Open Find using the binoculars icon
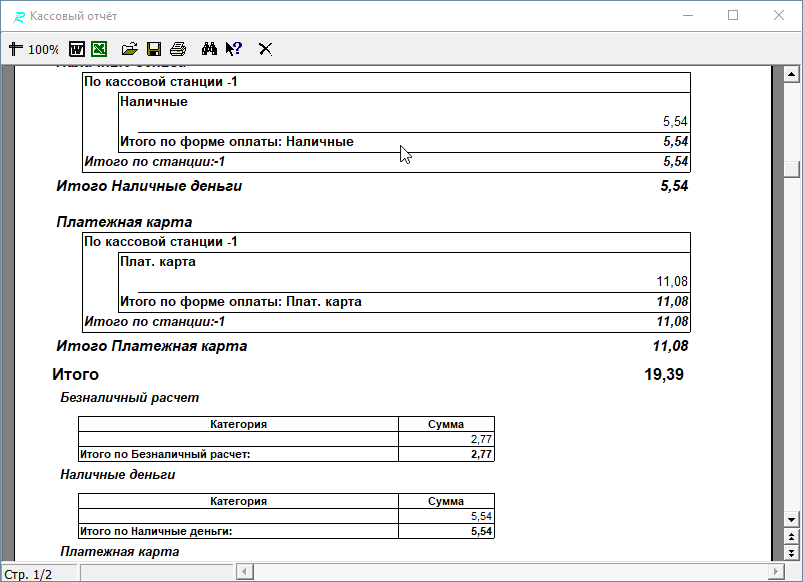The height and width of the screenshot is (582, 803). tap(210, 48)
